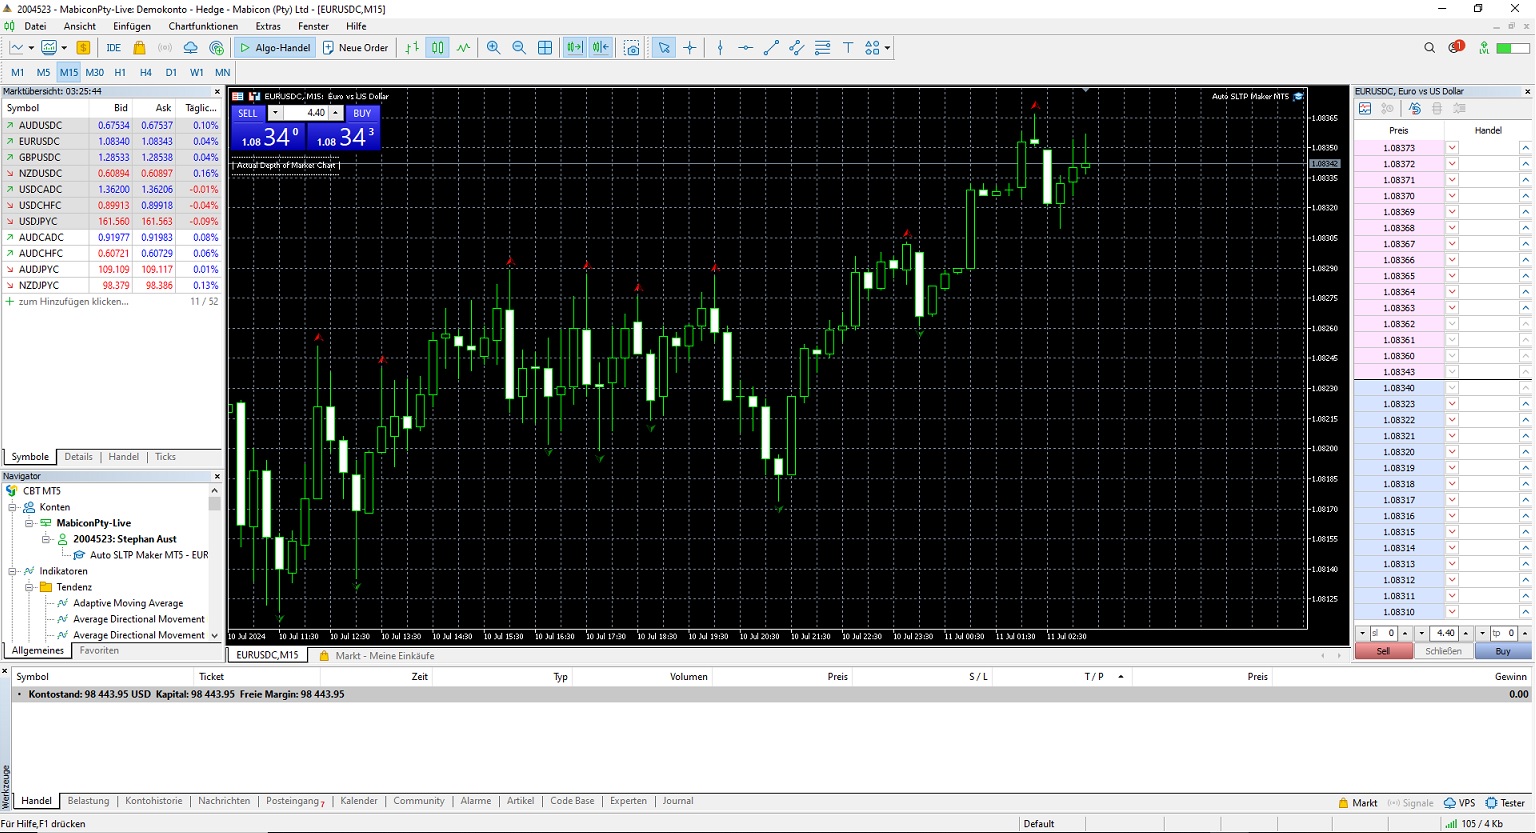Screen dimensions: 1536x833
Task: Select the H1 timeframe
Action: point(120,72)
